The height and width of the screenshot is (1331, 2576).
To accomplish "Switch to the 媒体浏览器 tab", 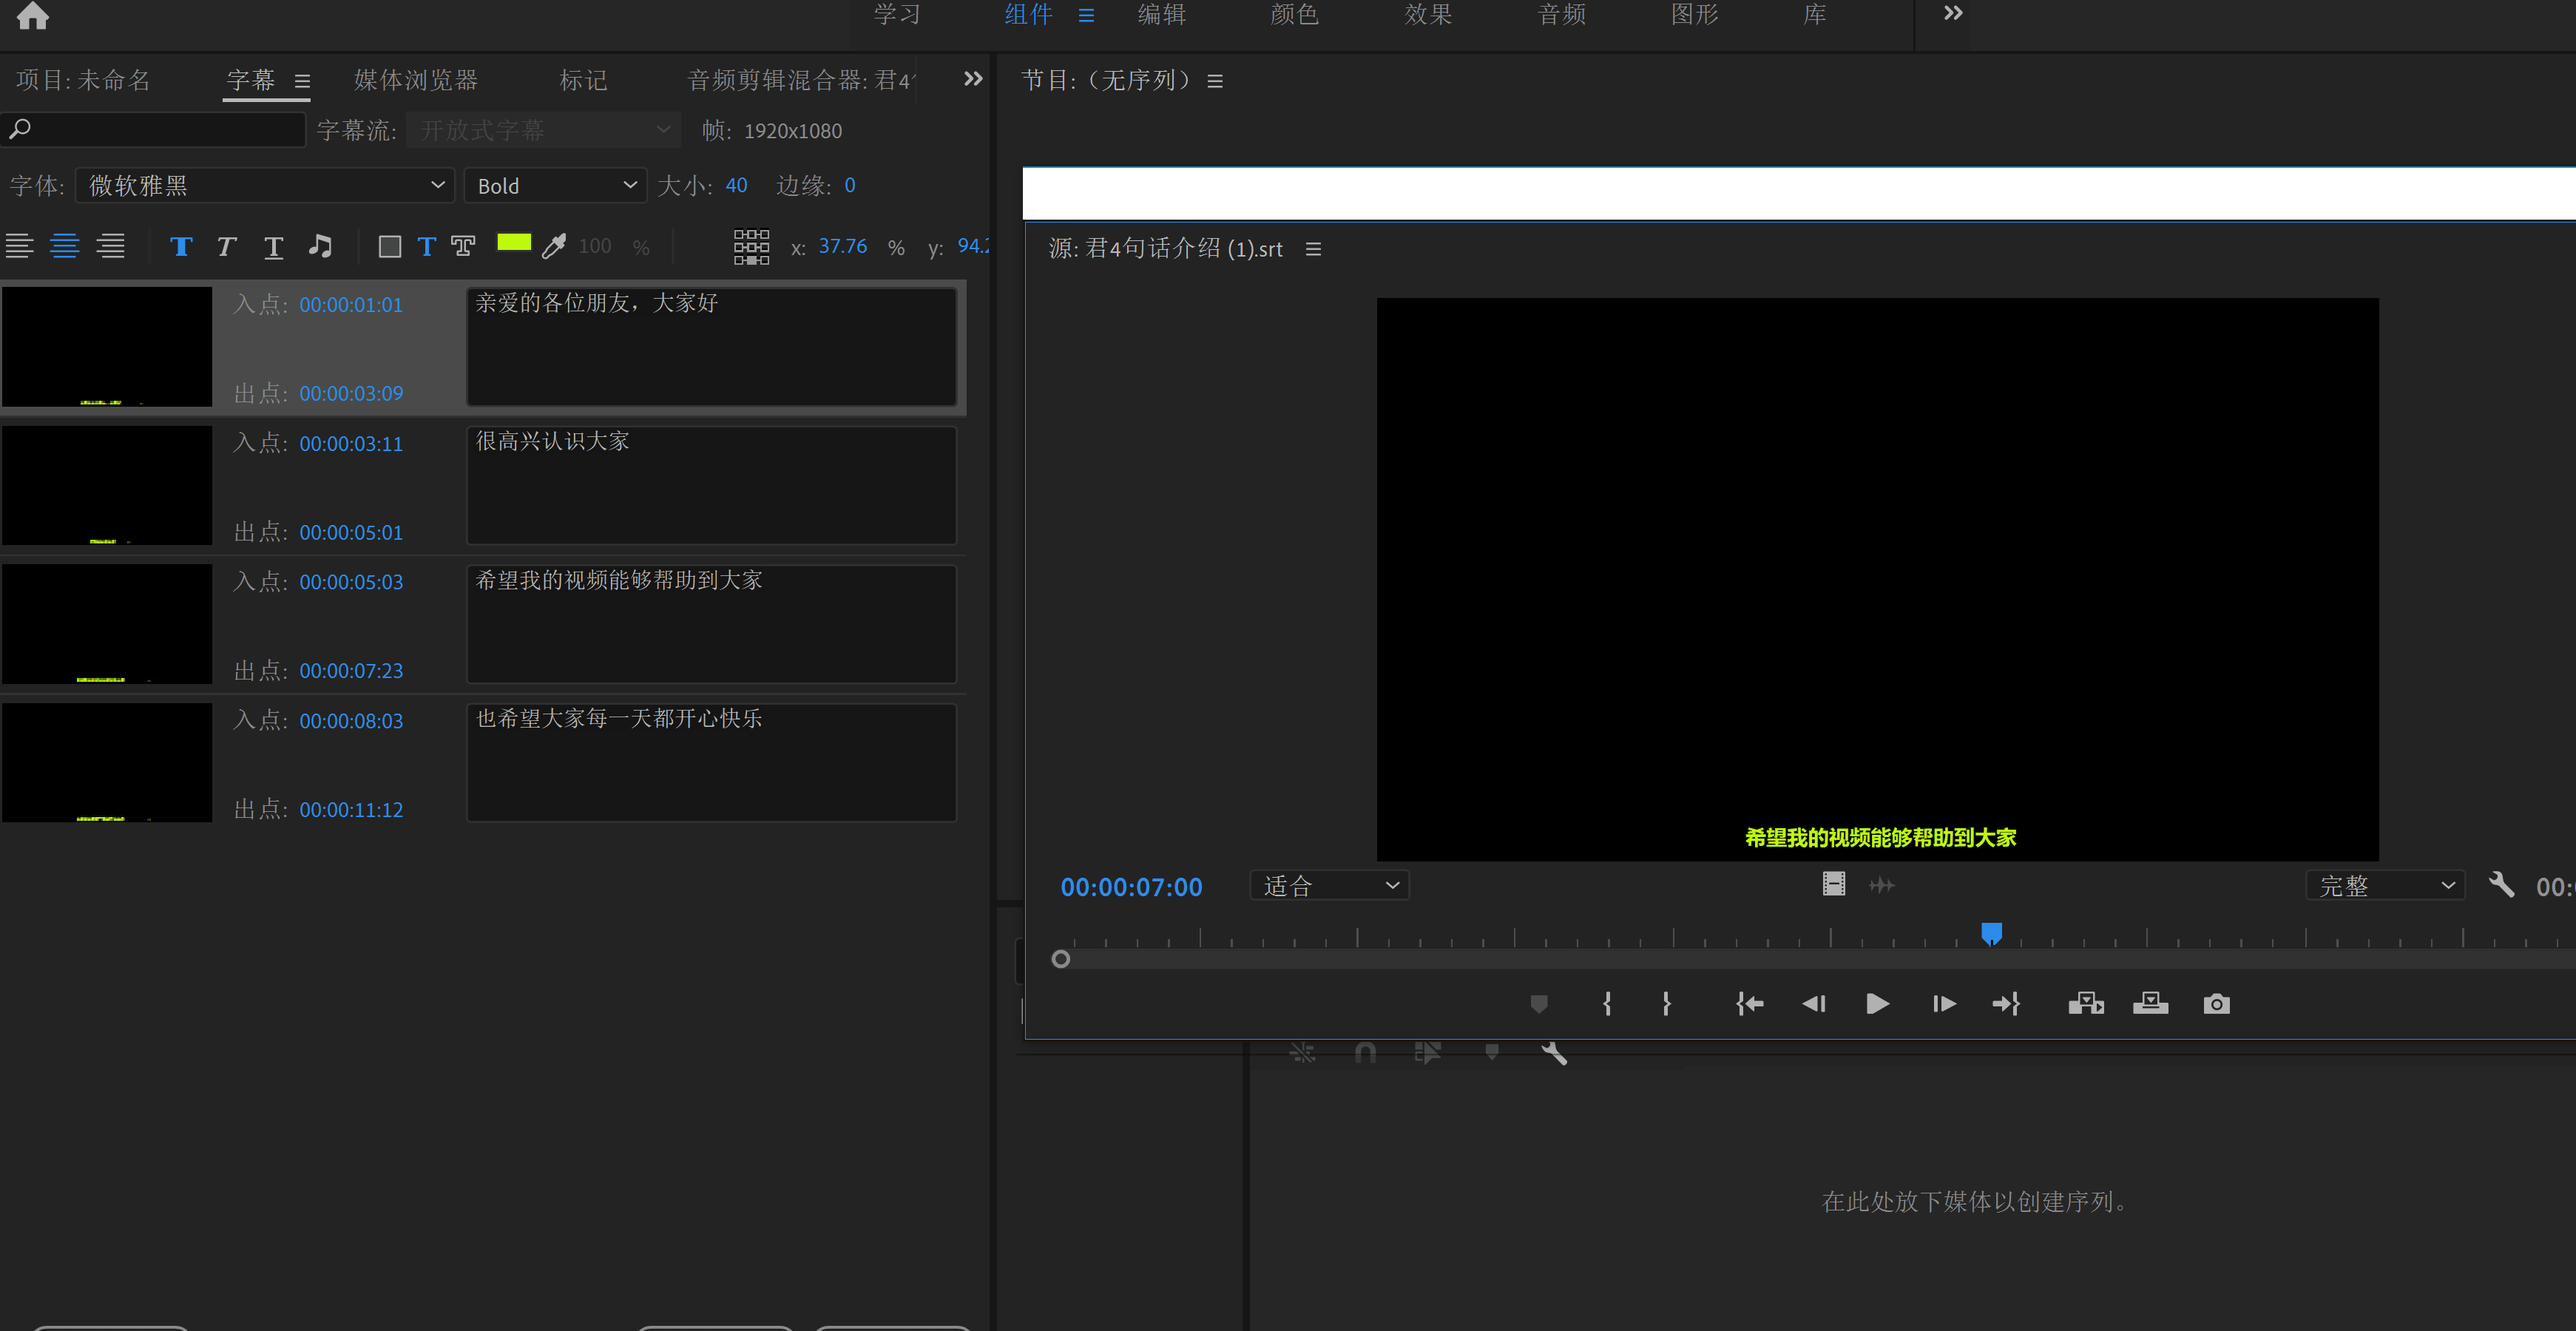I will tap(416, 80).
